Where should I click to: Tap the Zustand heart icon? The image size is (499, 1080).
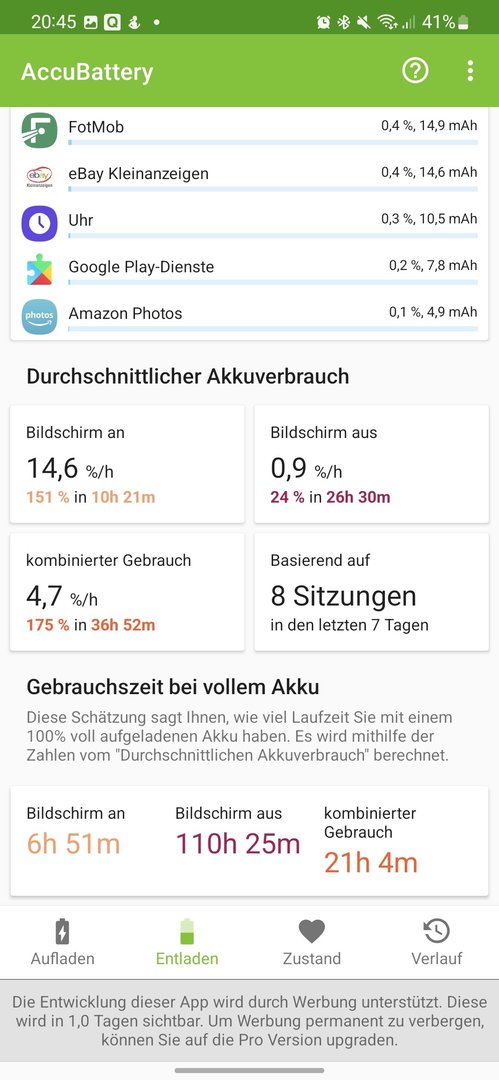(x=312, y=931)
